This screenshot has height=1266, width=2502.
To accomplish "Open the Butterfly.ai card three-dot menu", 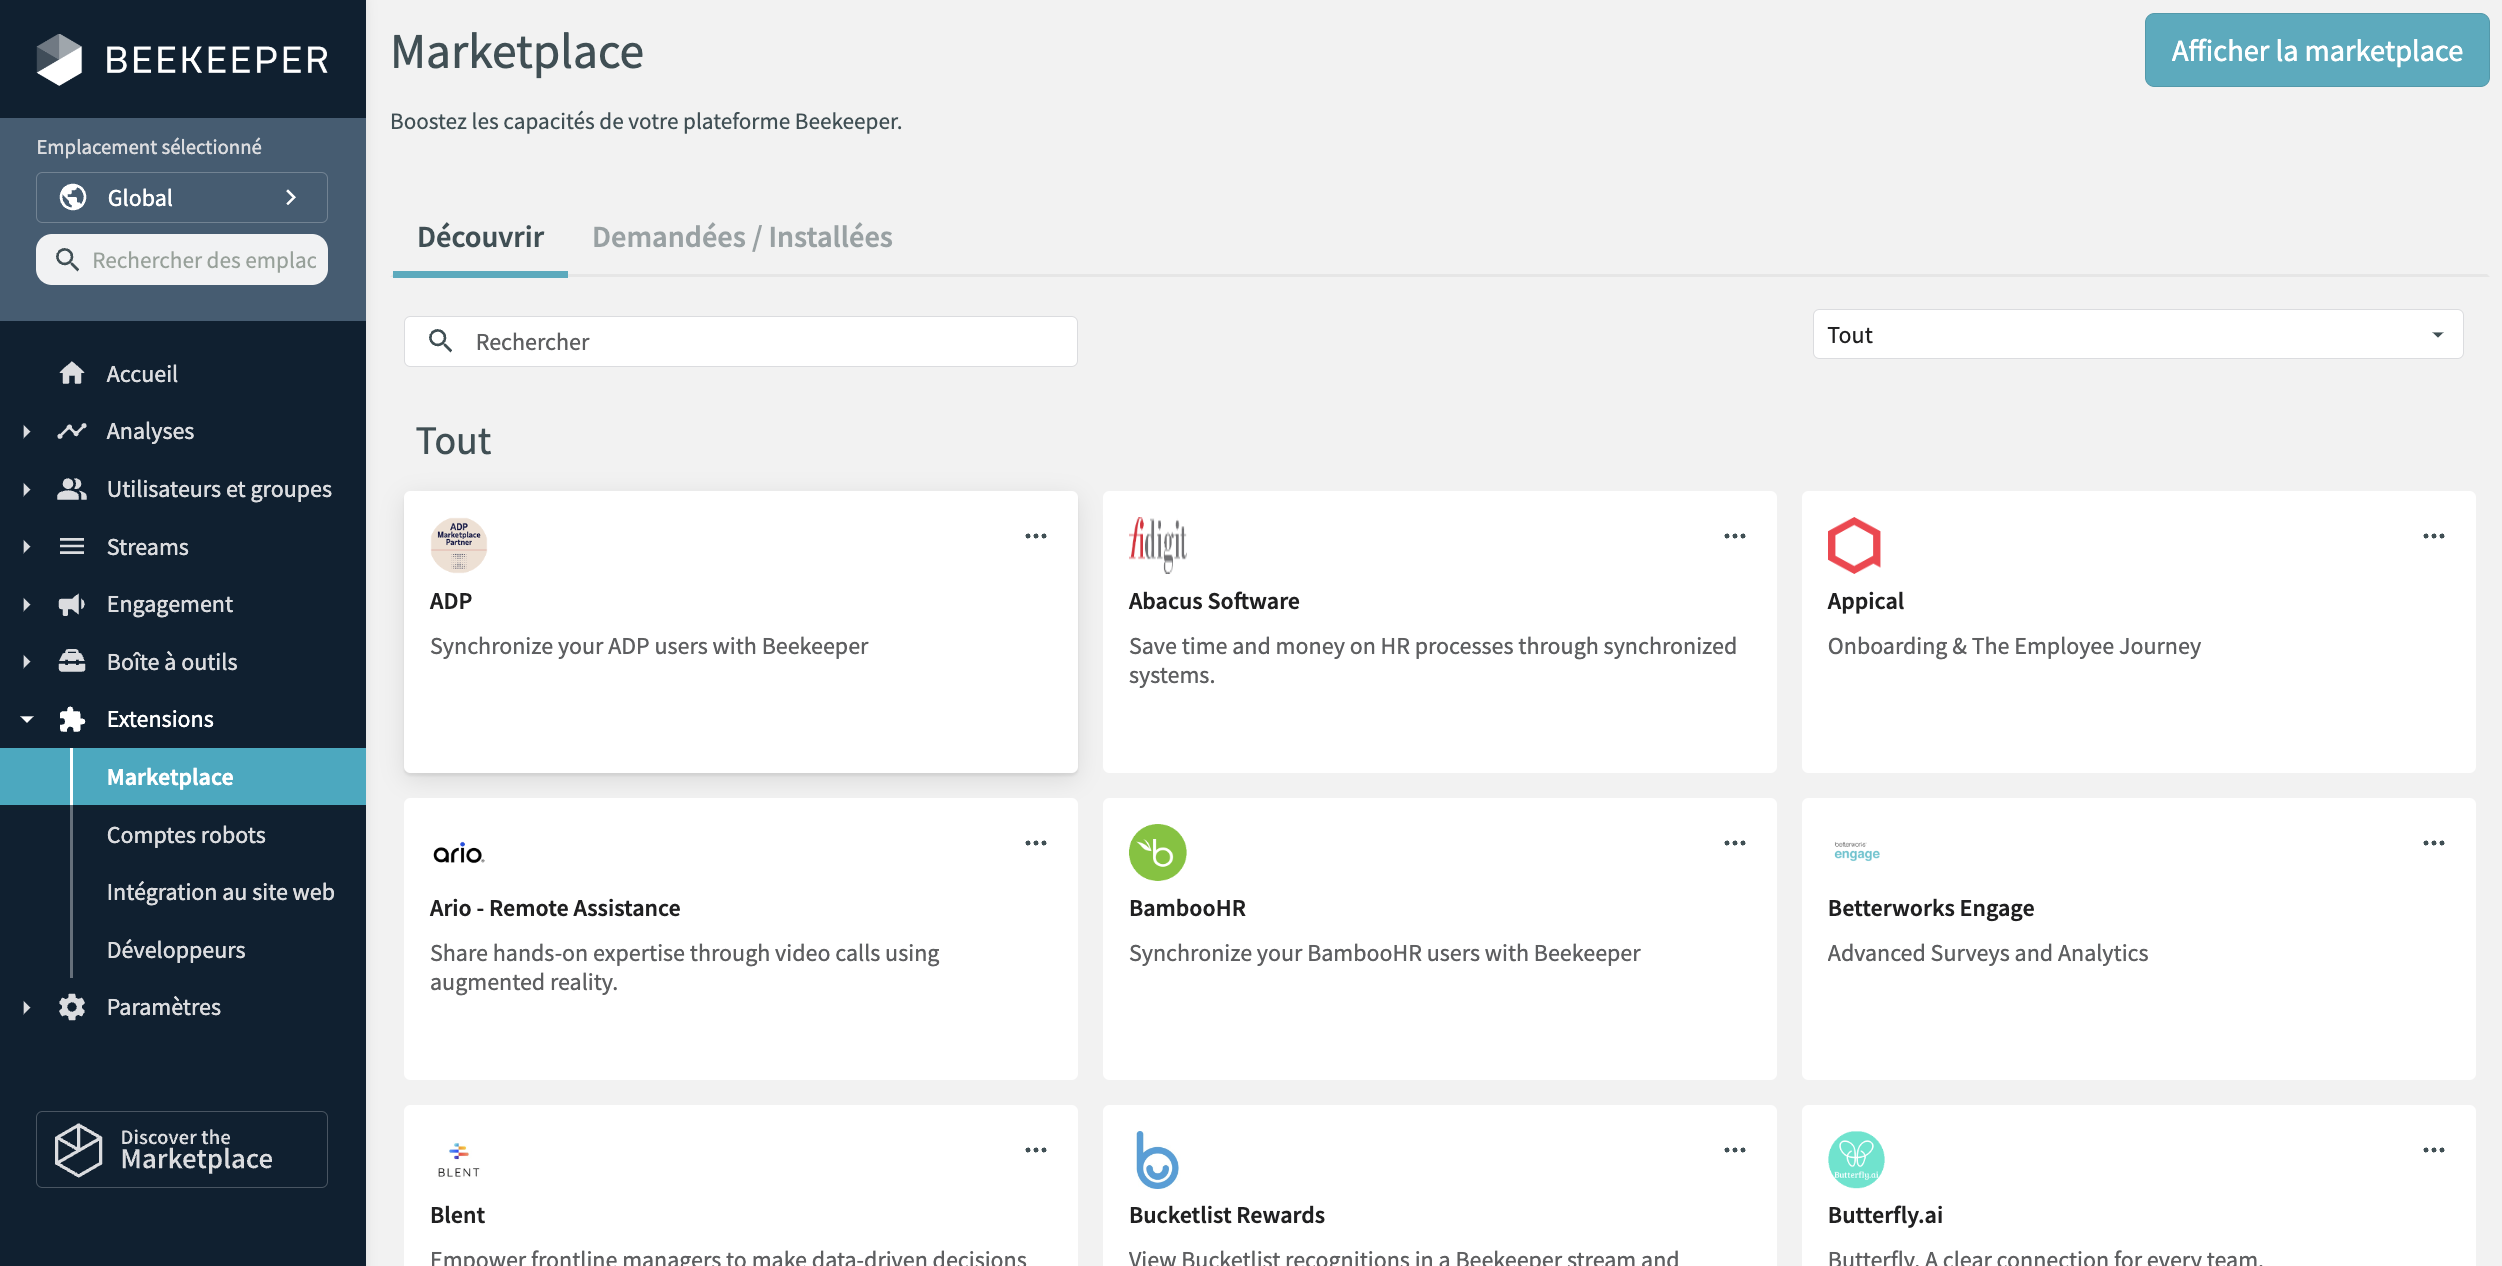I will click(2434, 1150).
